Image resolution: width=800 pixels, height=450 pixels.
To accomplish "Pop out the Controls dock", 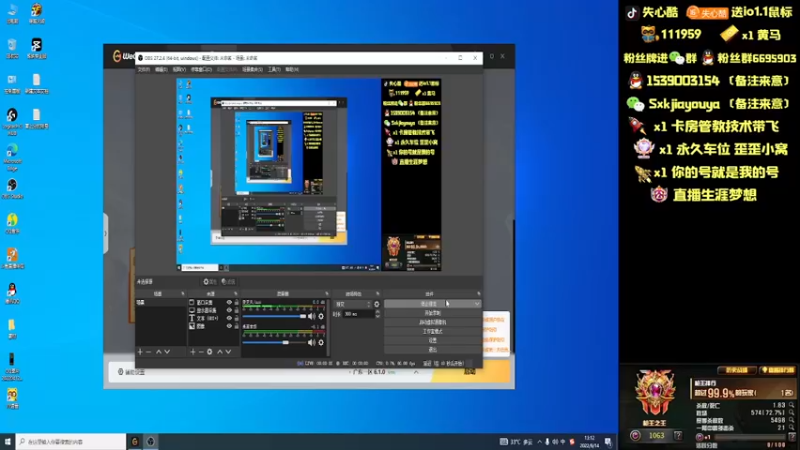I will [x=479, y=294].
